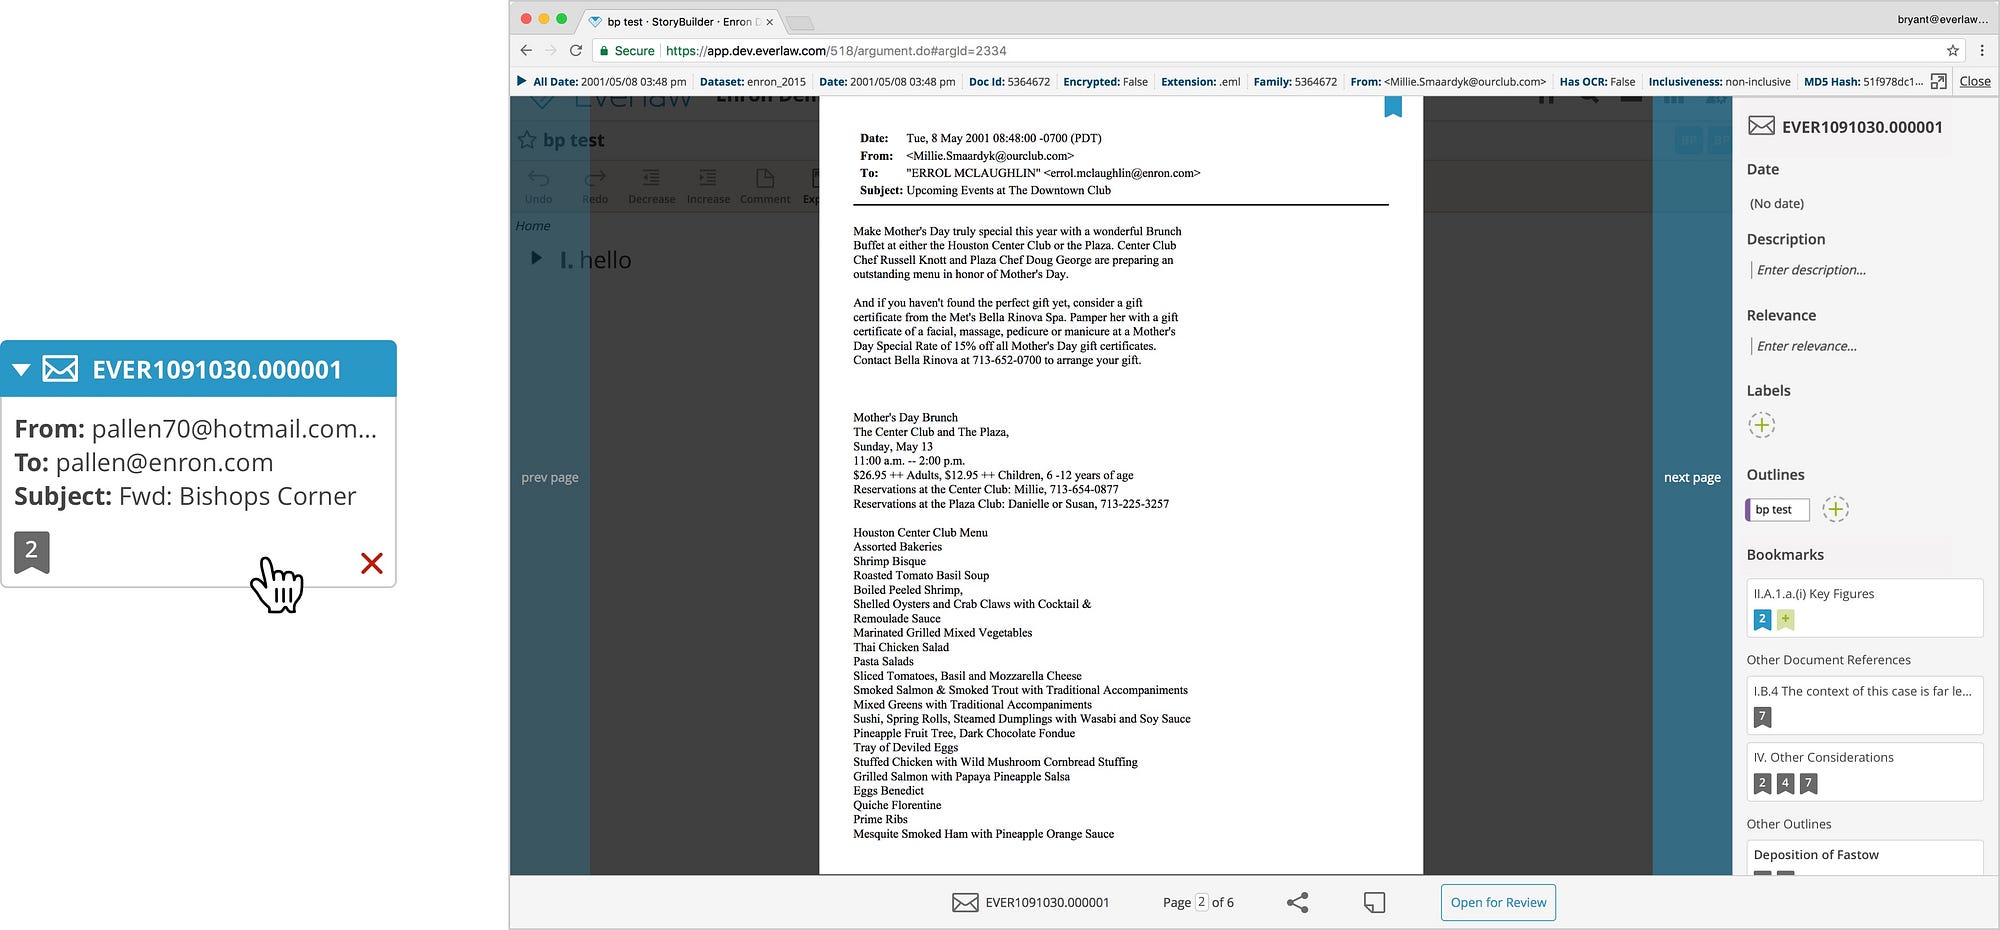Jump to page 7 bookmark under I.B.4 reference
Screen dimensions: 2000x930
(1762, 717)
